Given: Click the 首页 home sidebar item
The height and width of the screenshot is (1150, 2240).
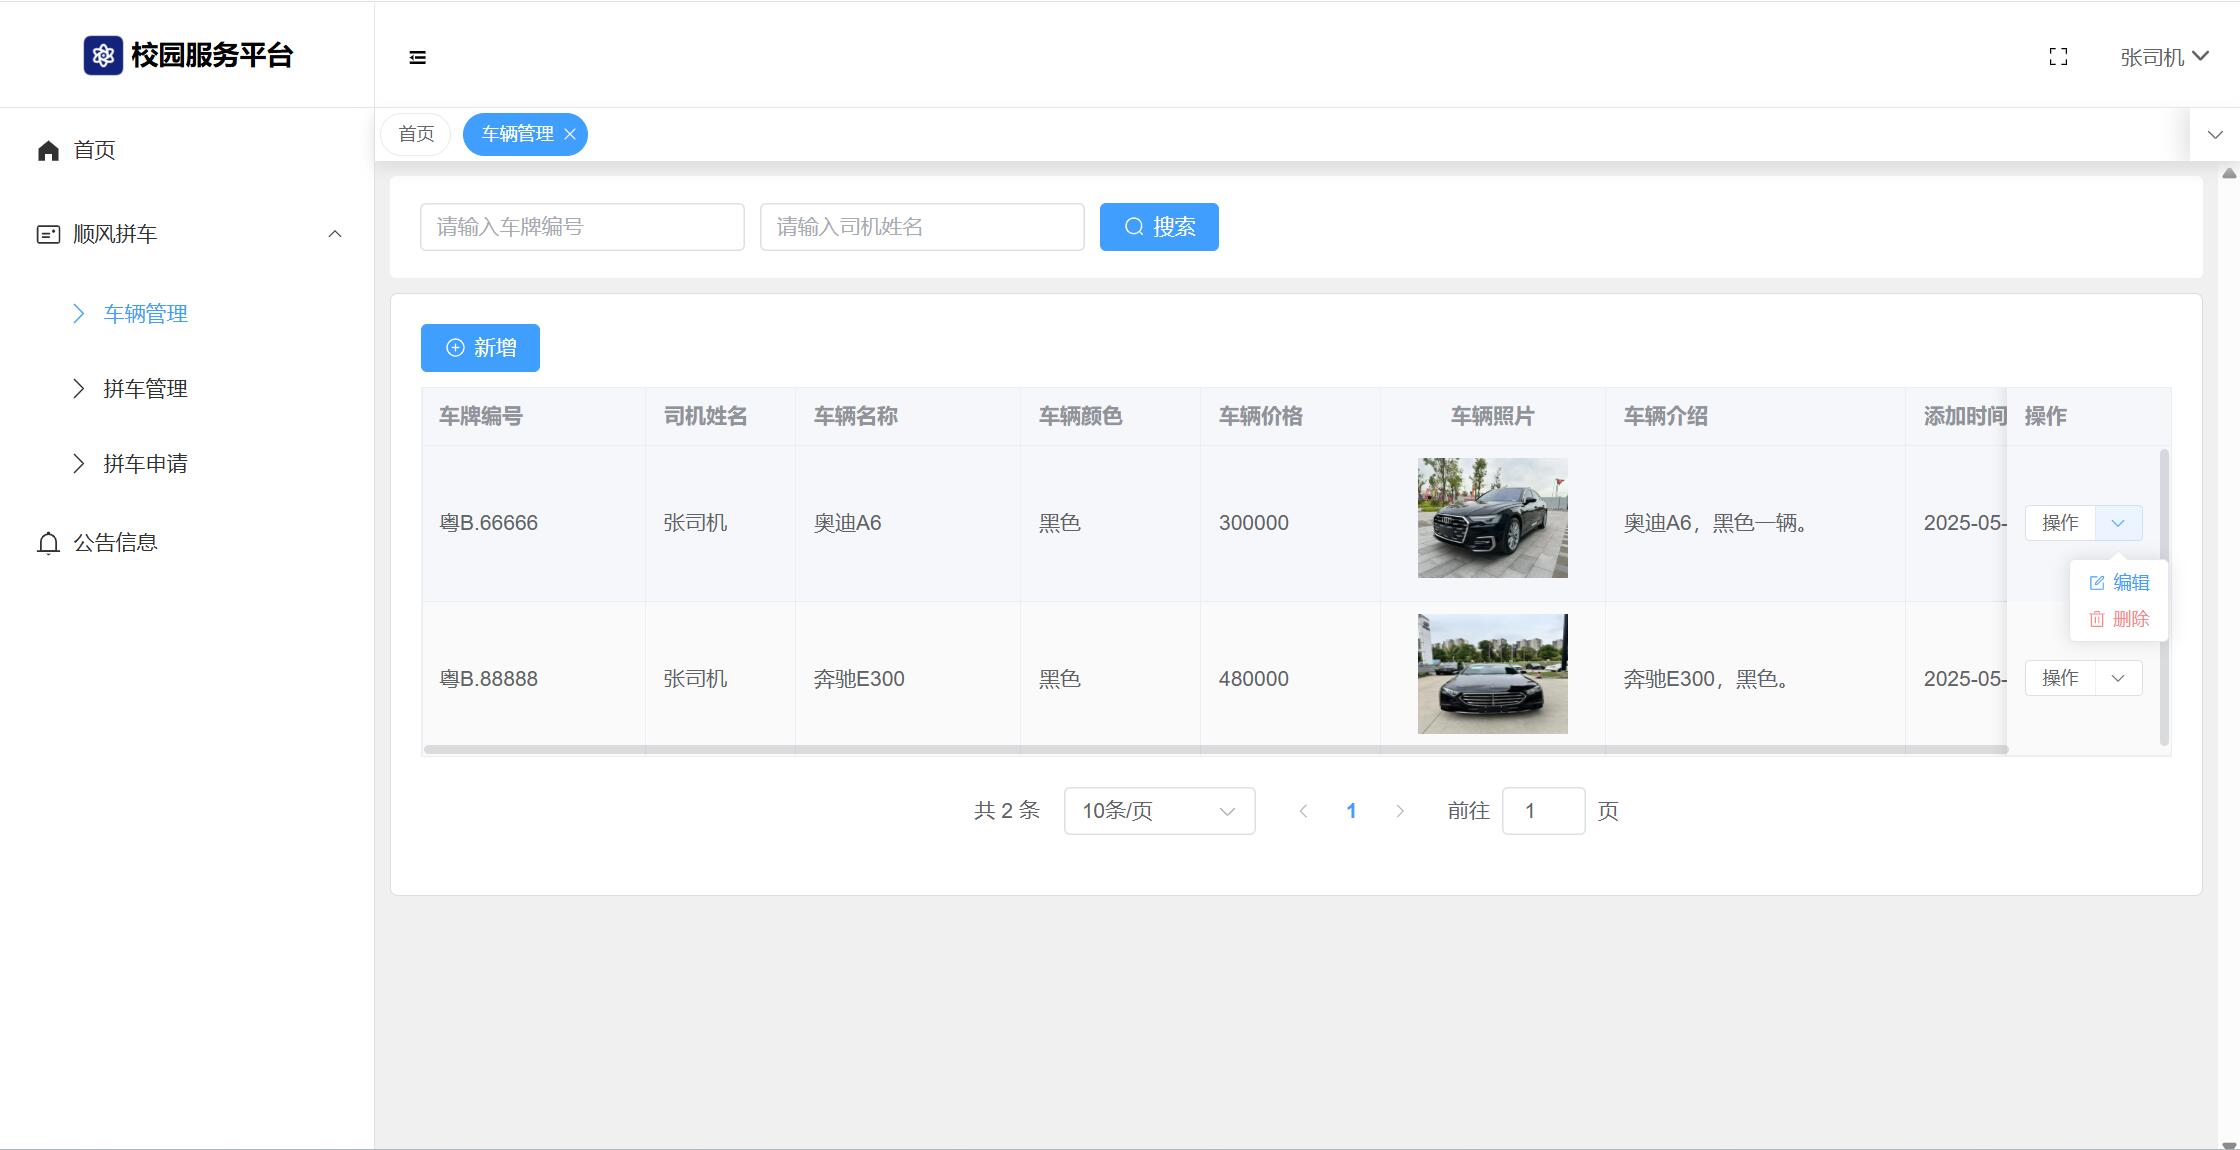Looking at the screenshot, I should coord(94,150).
